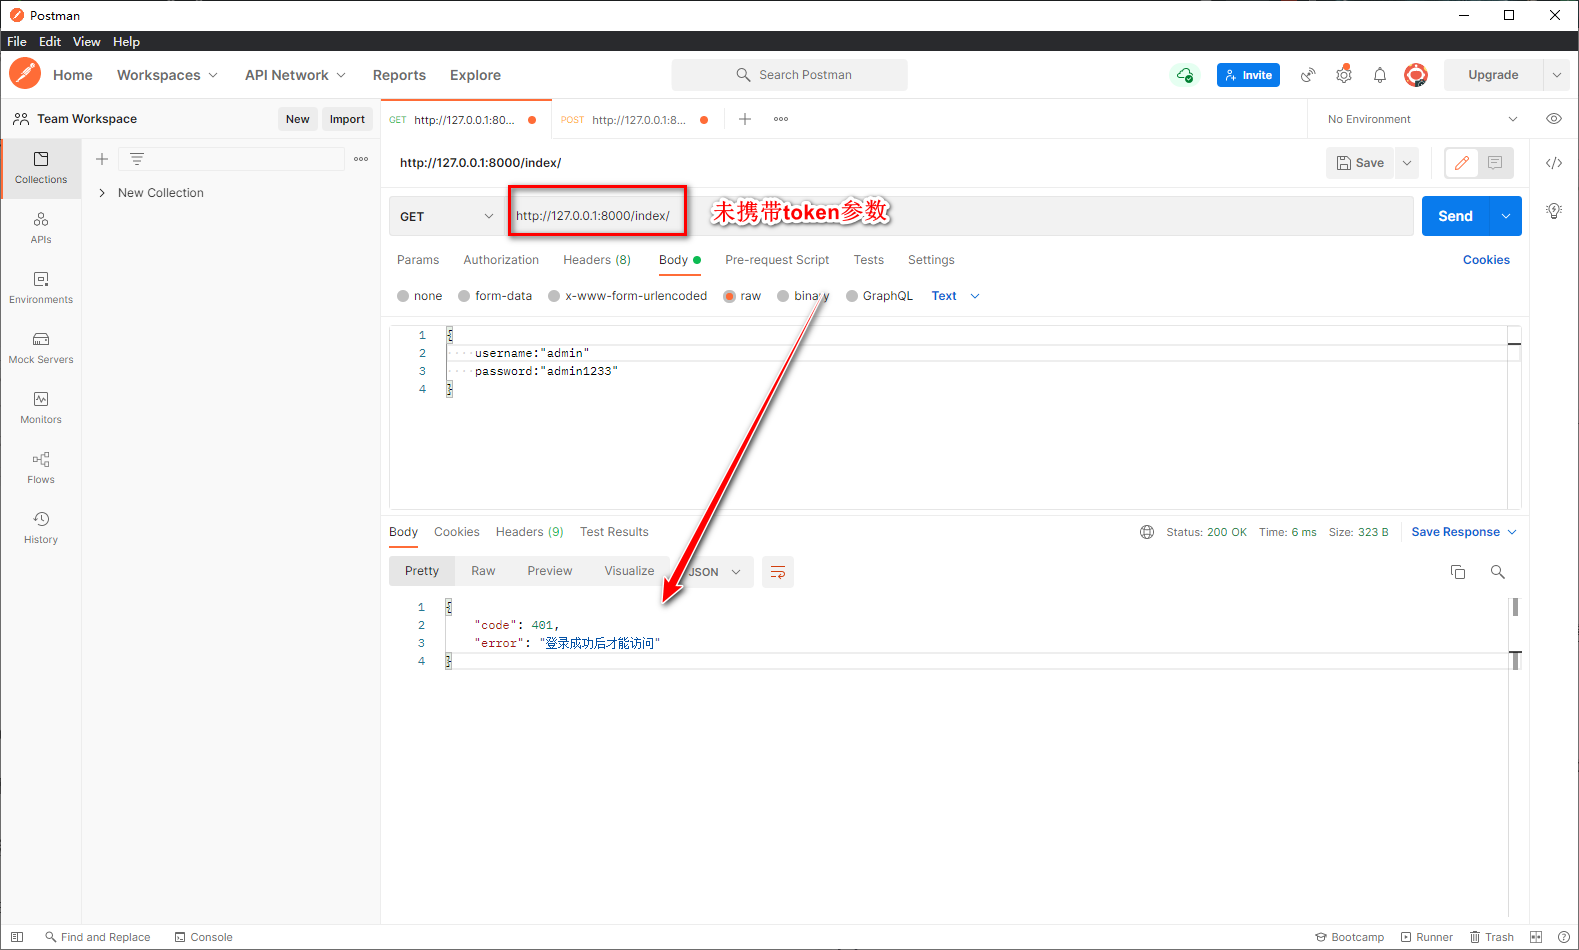1579x950 pixels.
Task: Click the Search Postman field
Action: [790, 75]
